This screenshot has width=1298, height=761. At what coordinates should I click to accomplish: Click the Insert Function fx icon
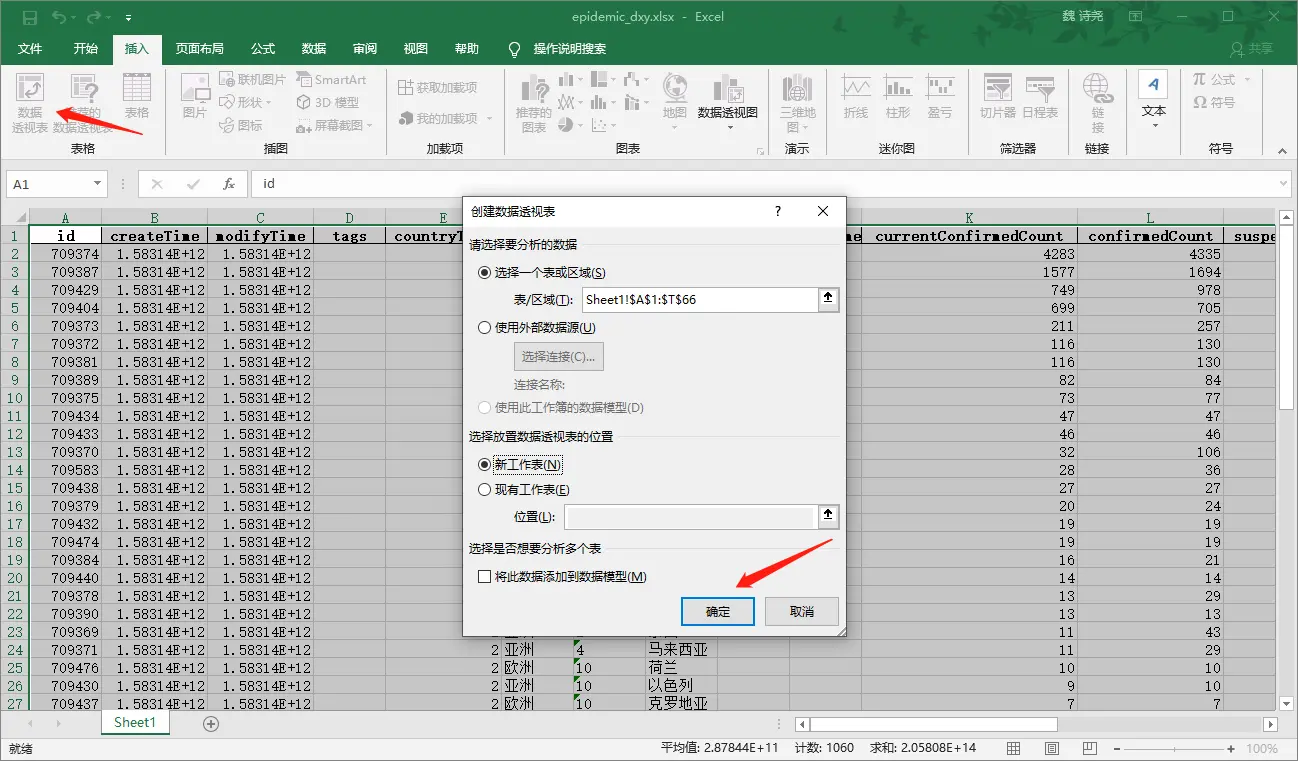tap(229, 184)
